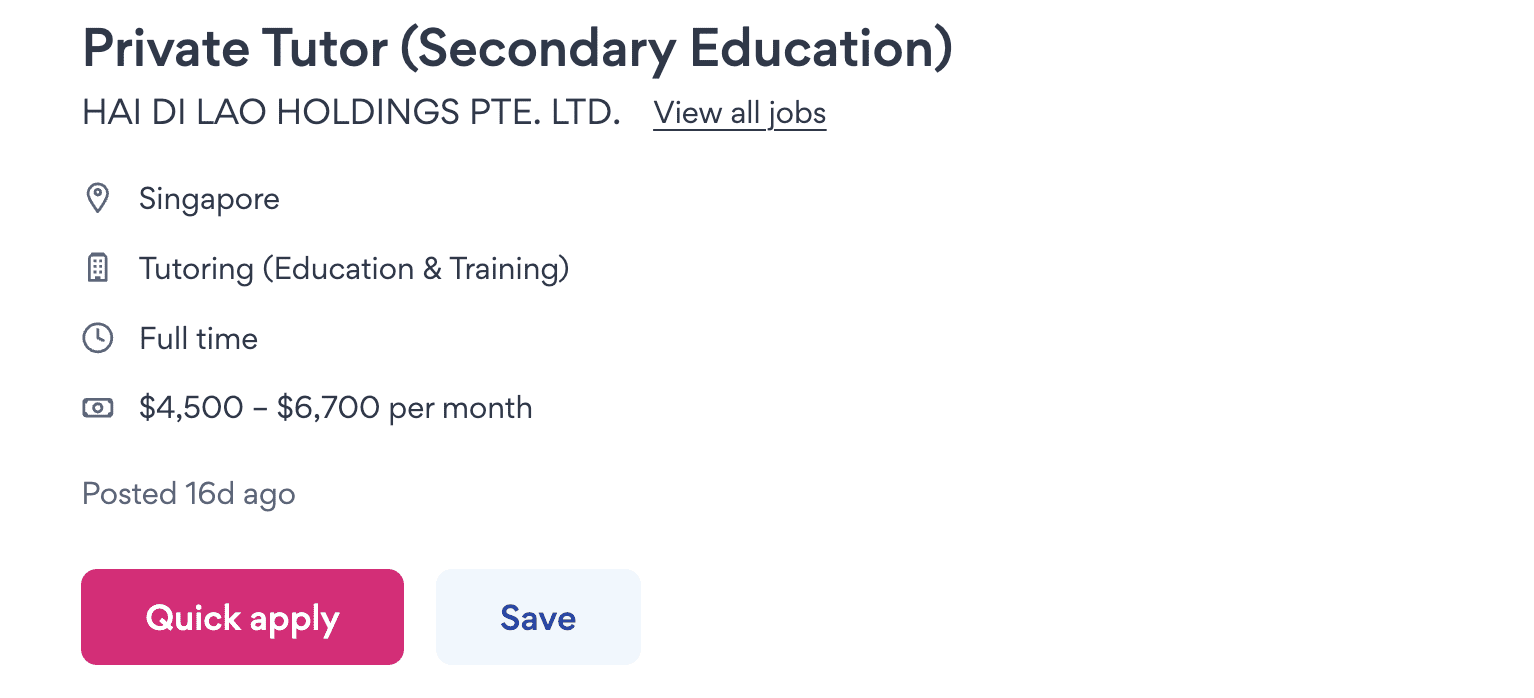Screen dimensions: 1534x698
Task: Open the View all jobs link
Action: [739, 113]
